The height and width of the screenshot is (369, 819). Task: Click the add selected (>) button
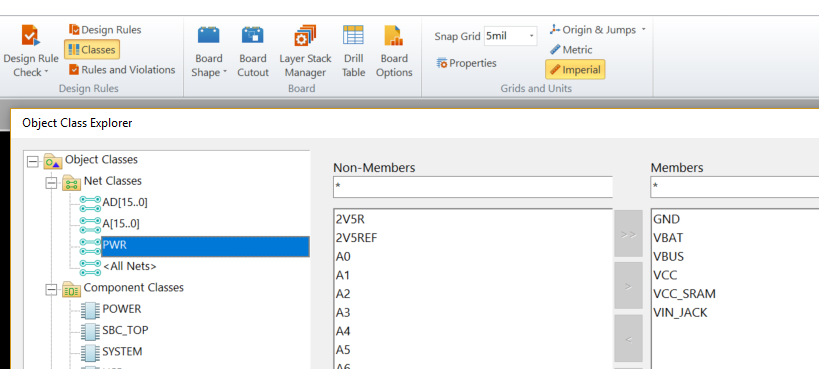(x=628, y=286)
